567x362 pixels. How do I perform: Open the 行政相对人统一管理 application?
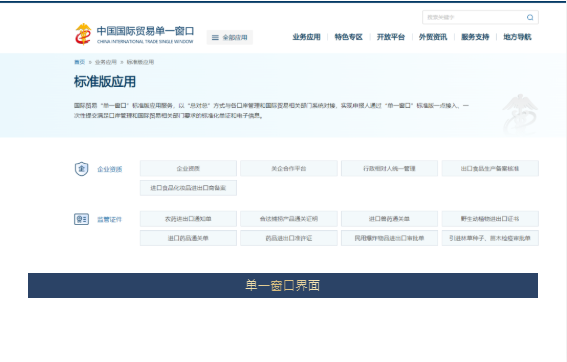coord(389,169)
